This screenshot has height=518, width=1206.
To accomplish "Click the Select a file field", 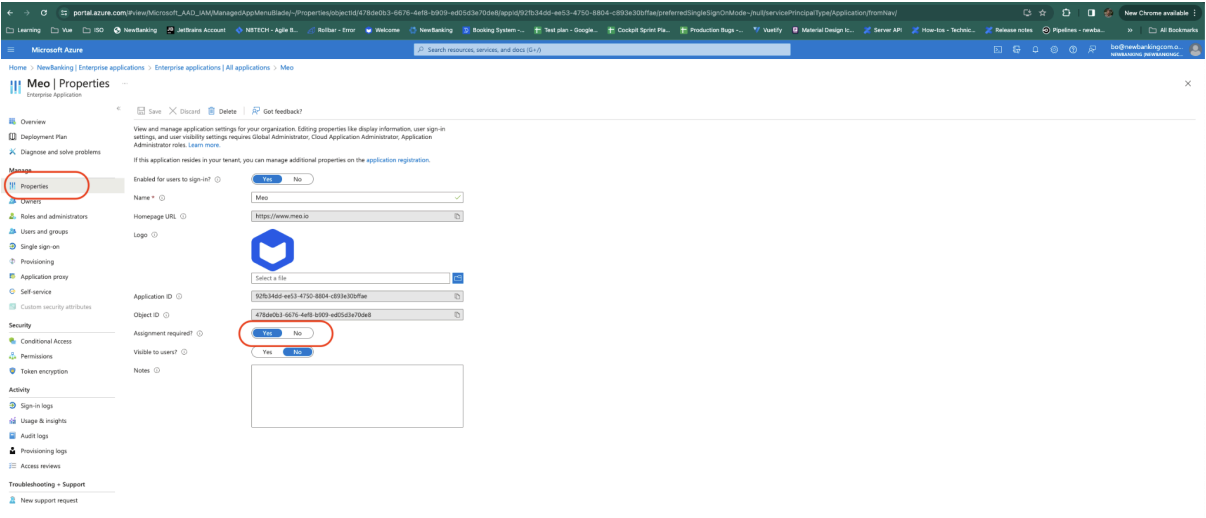I will [x=350, y=278].
